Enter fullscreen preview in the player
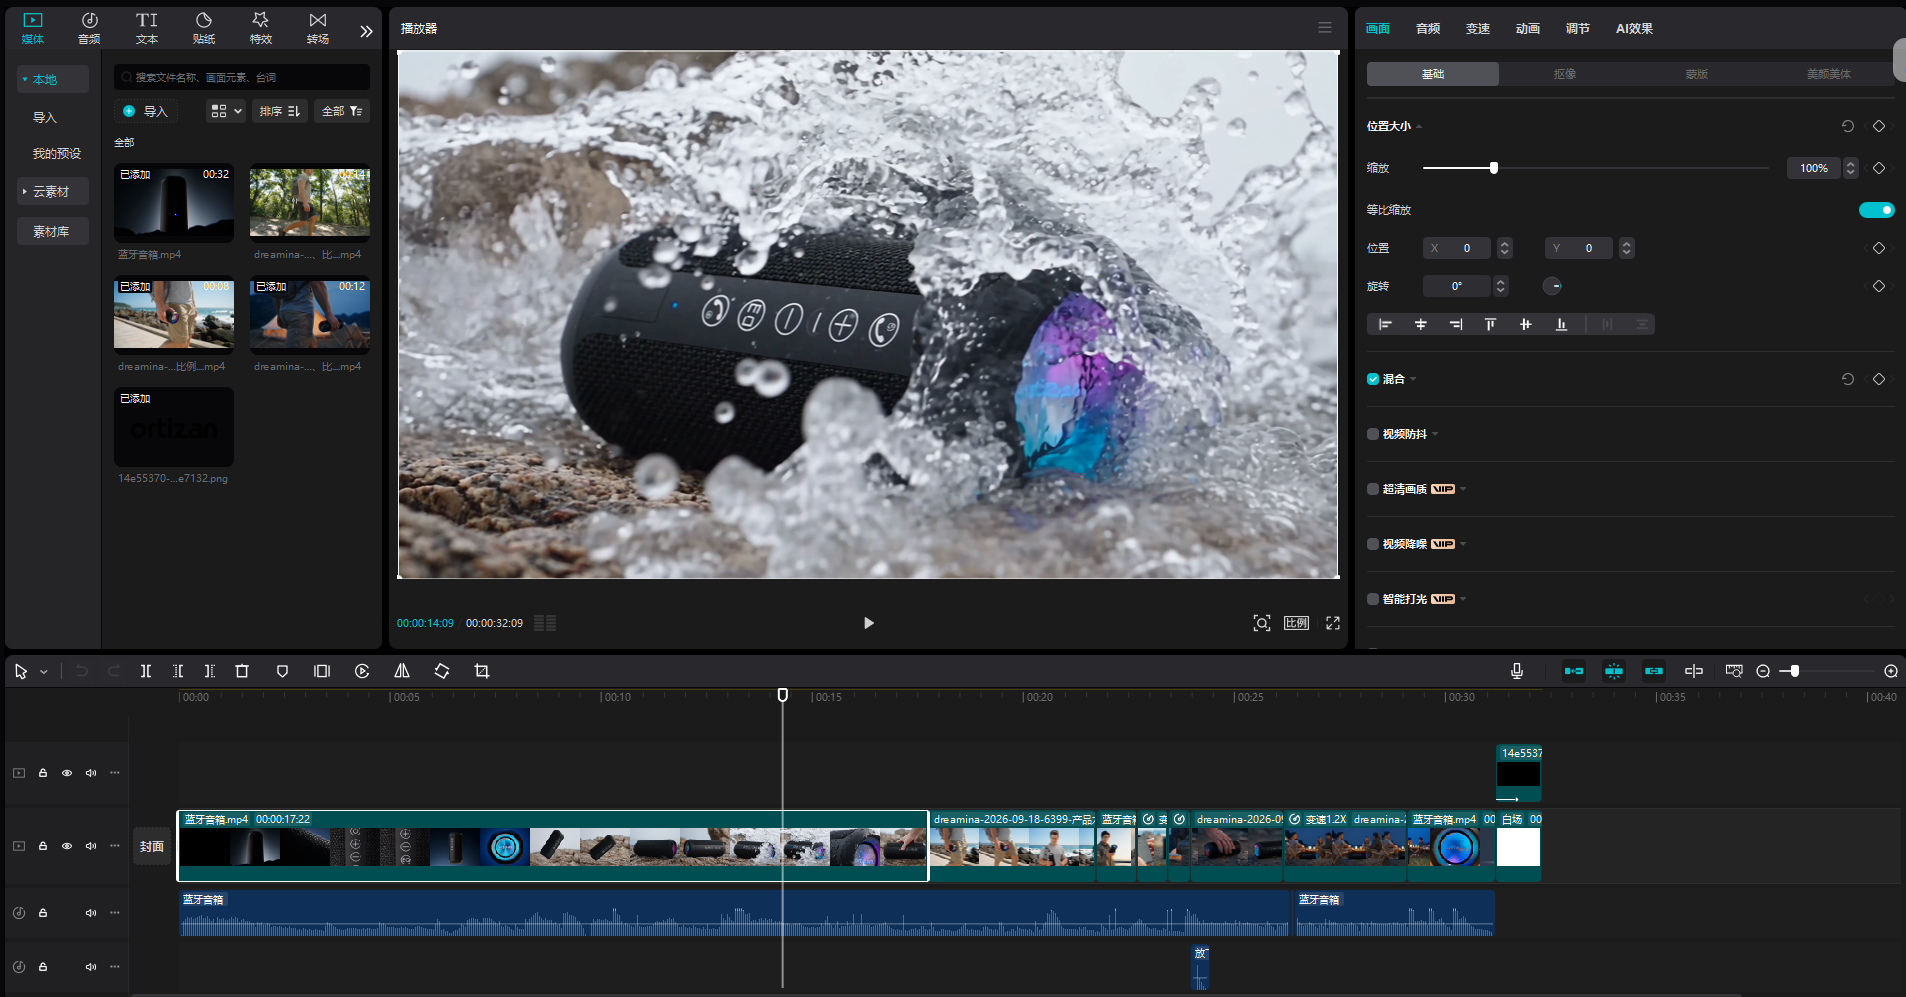The image size is (1906, 997). click(1333, 623)
